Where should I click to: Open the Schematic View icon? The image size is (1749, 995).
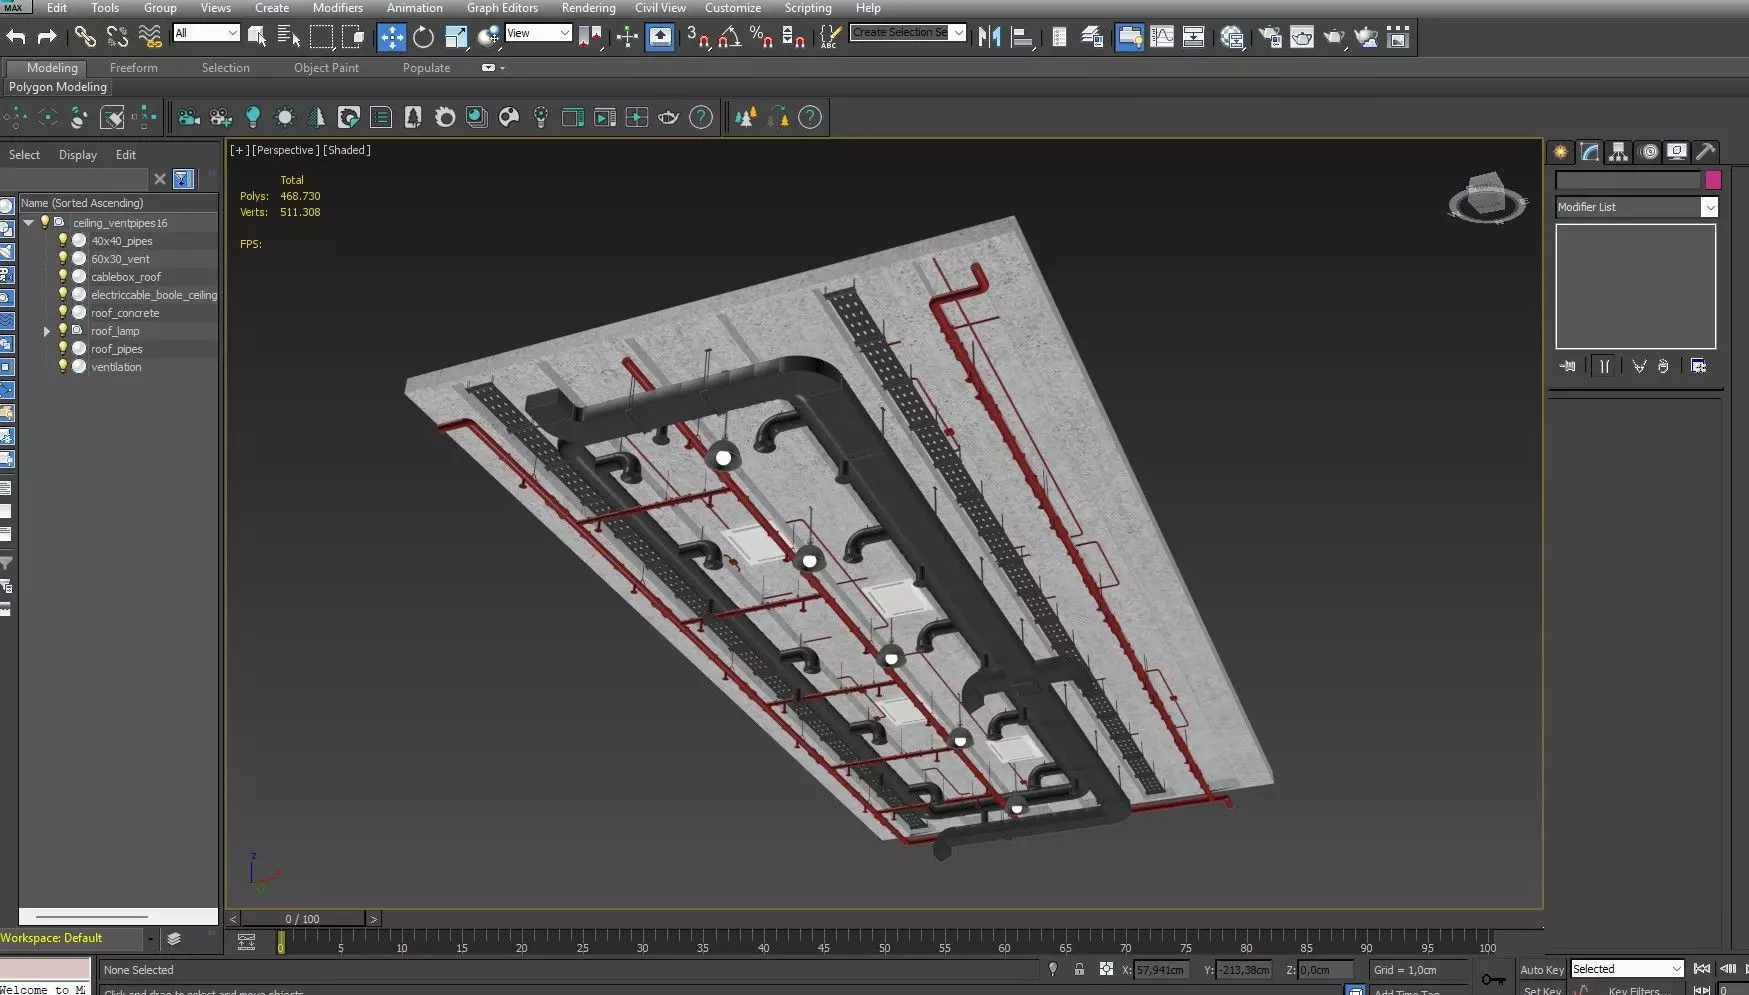click(1194, 37)
